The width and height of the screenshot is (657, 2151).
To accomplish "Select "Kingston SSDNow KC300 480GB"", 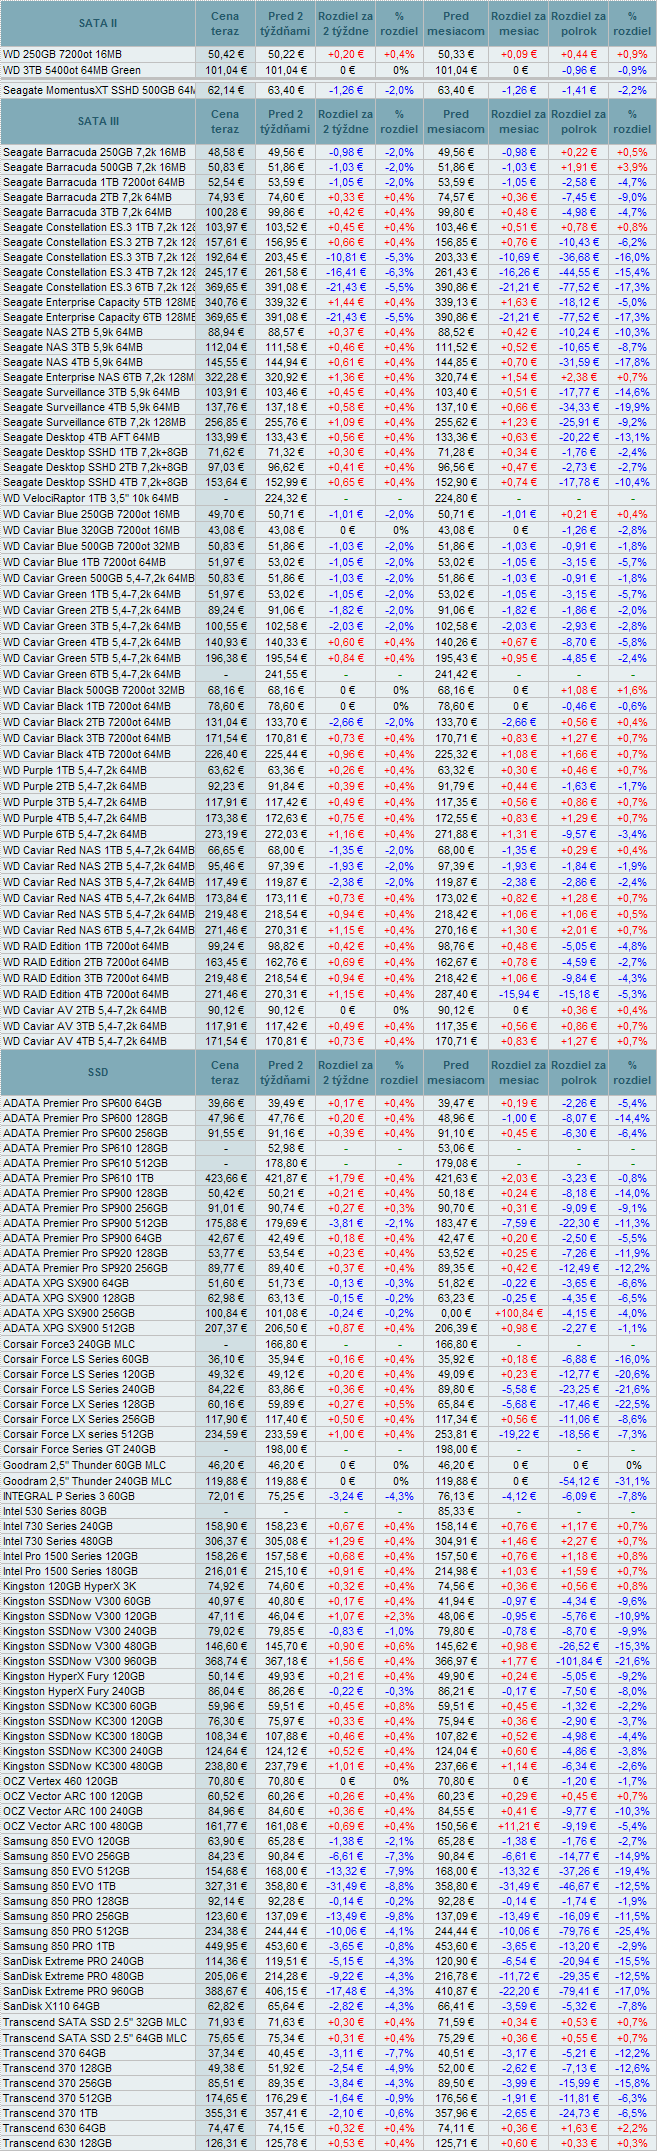I will pyautogui.click(x=83, y=1766).
